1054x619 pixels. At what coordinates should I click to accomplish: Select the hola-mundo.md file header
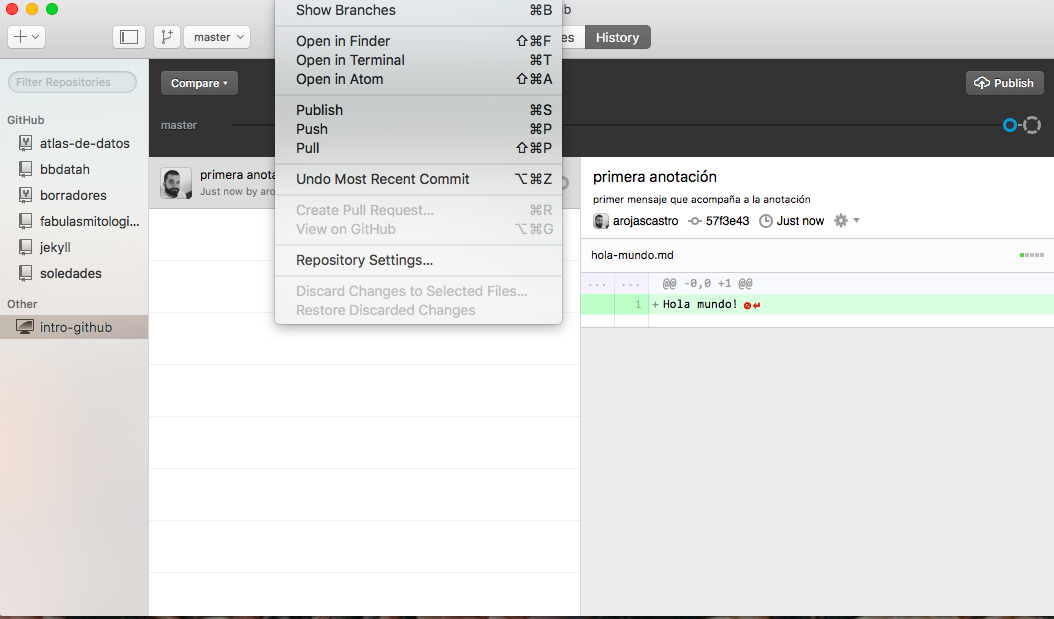632,255
